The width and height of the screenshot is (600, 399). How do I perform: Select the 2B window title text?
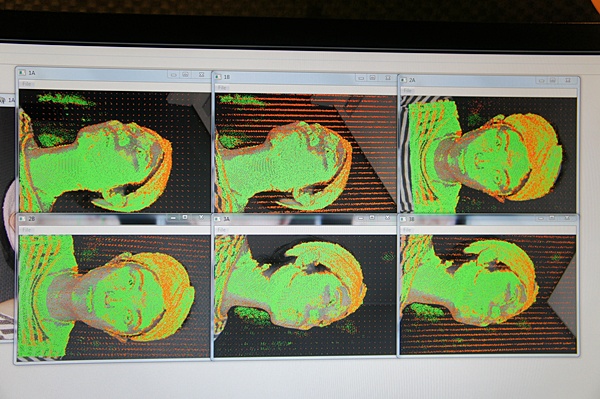tap(32, 219)
